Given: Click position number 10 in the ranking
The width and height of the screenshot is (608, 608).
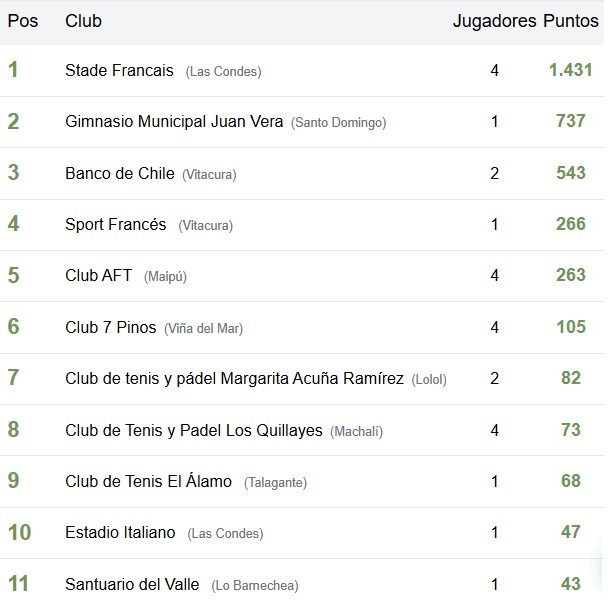Looking at the screenshot, I should pyautogui.click(x=19, y=532).
